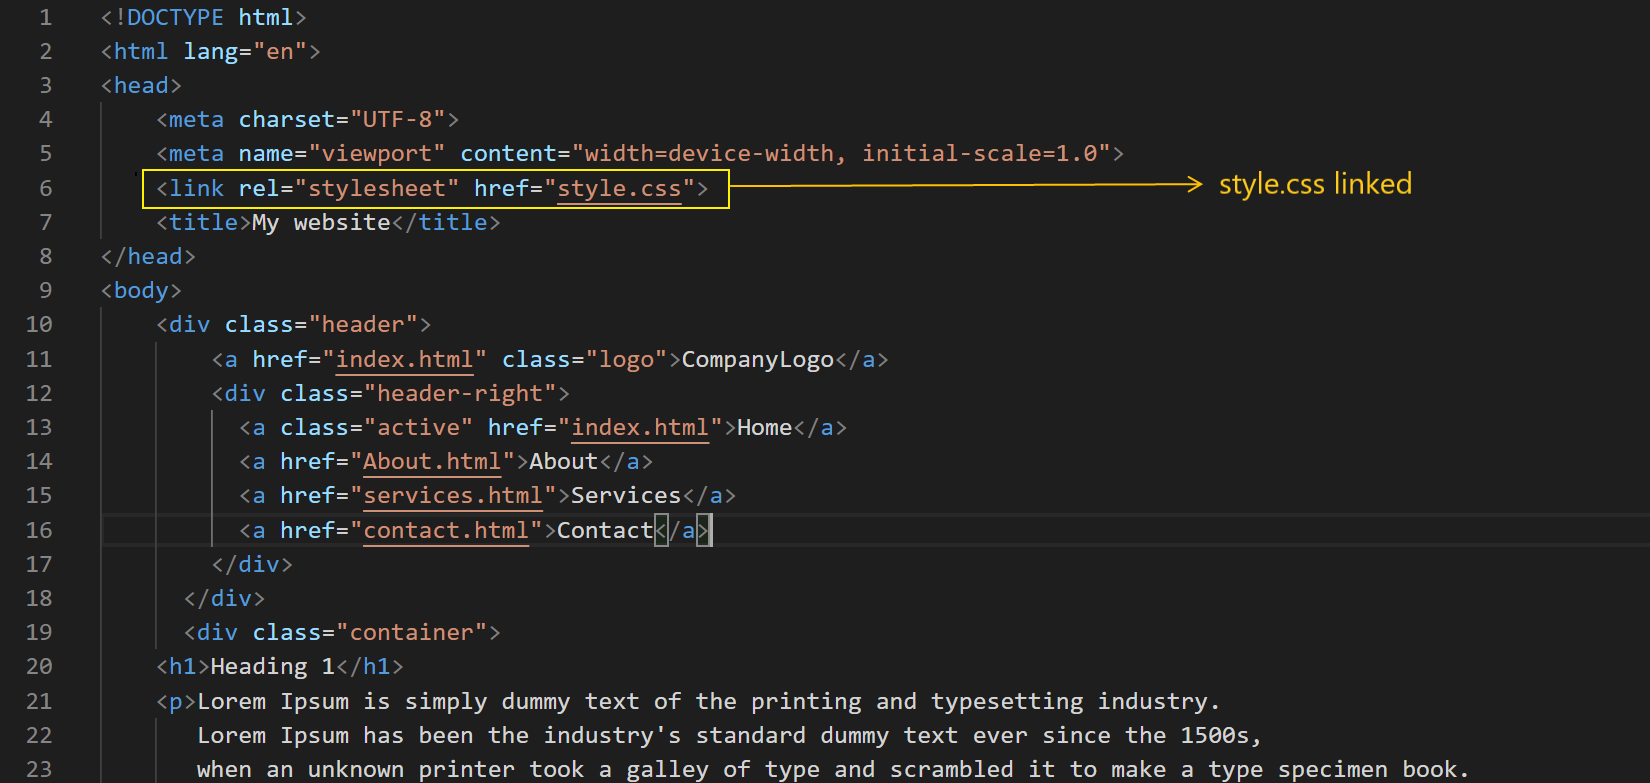The height and width of the screenshot is (783, 1650).
Task: Click line number 1 in gutter
Action: (45, 17)
